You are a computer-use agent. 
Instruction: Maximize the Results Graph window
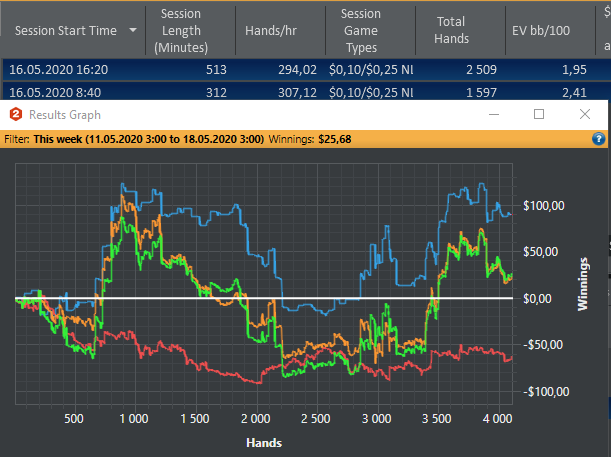539,115
